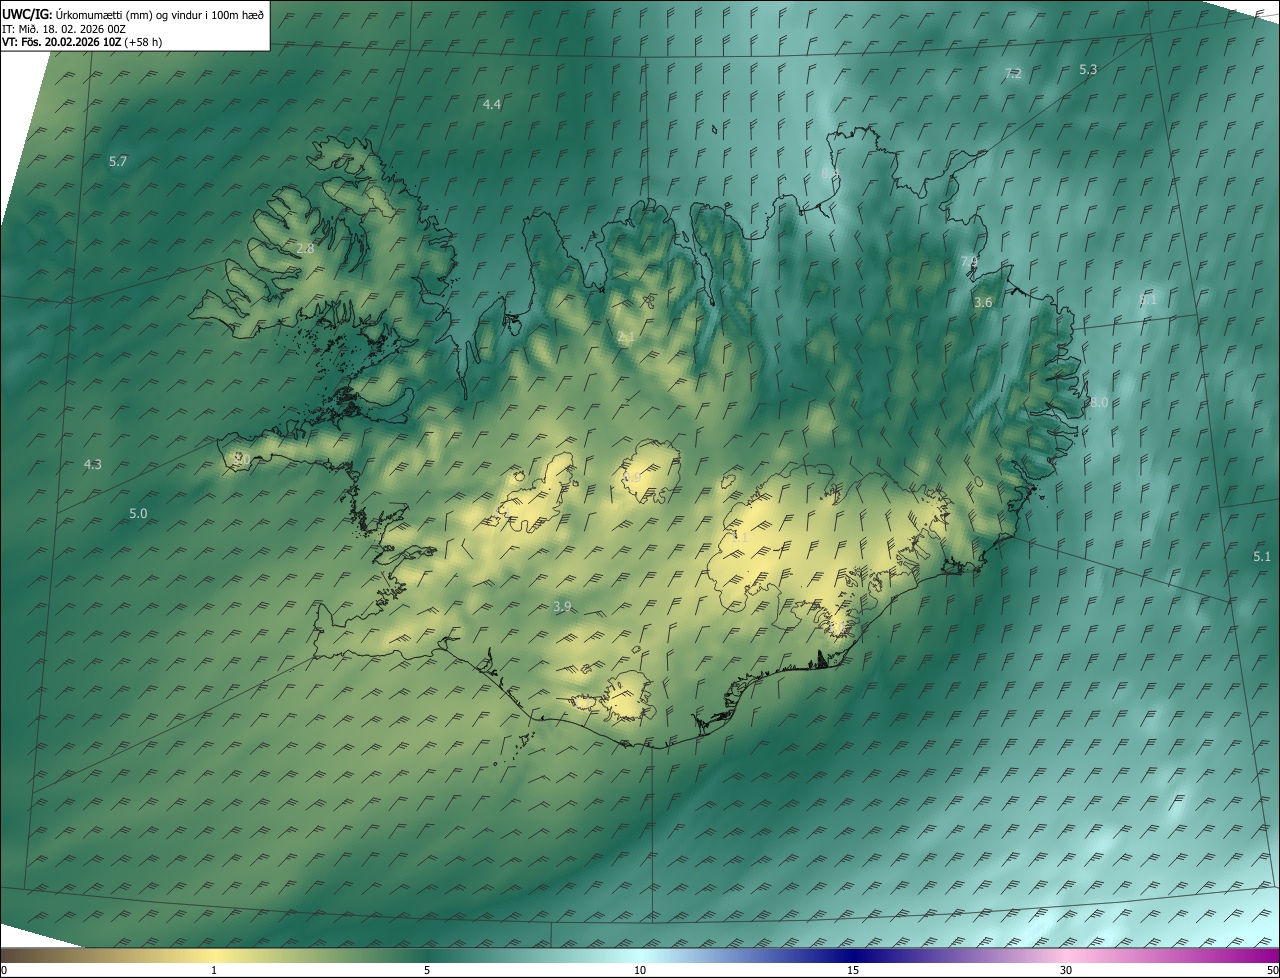The width and height of the screenshot is (1280, 978).
Task: Click the 1.1 value on Vatnajökull glacier
Action: tap(739, 537)
